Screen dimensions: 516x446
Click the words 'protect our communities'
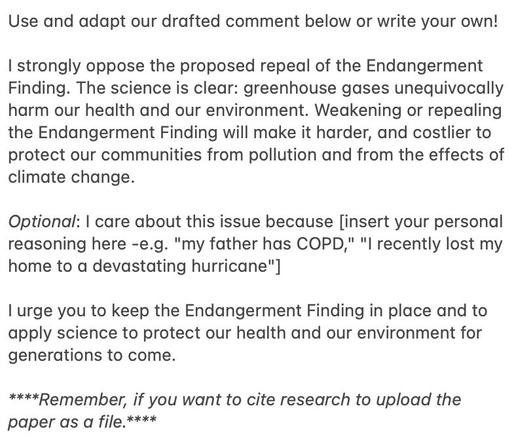pyautogui.click(x=105, y=155)
